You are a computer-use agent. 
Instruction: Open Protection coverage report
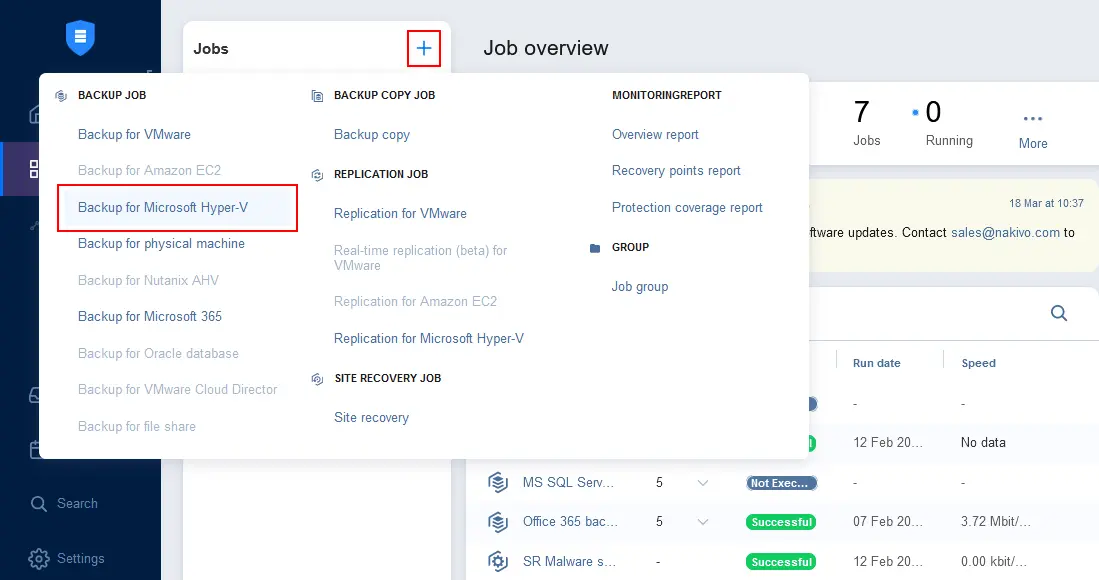pos(687,207)
